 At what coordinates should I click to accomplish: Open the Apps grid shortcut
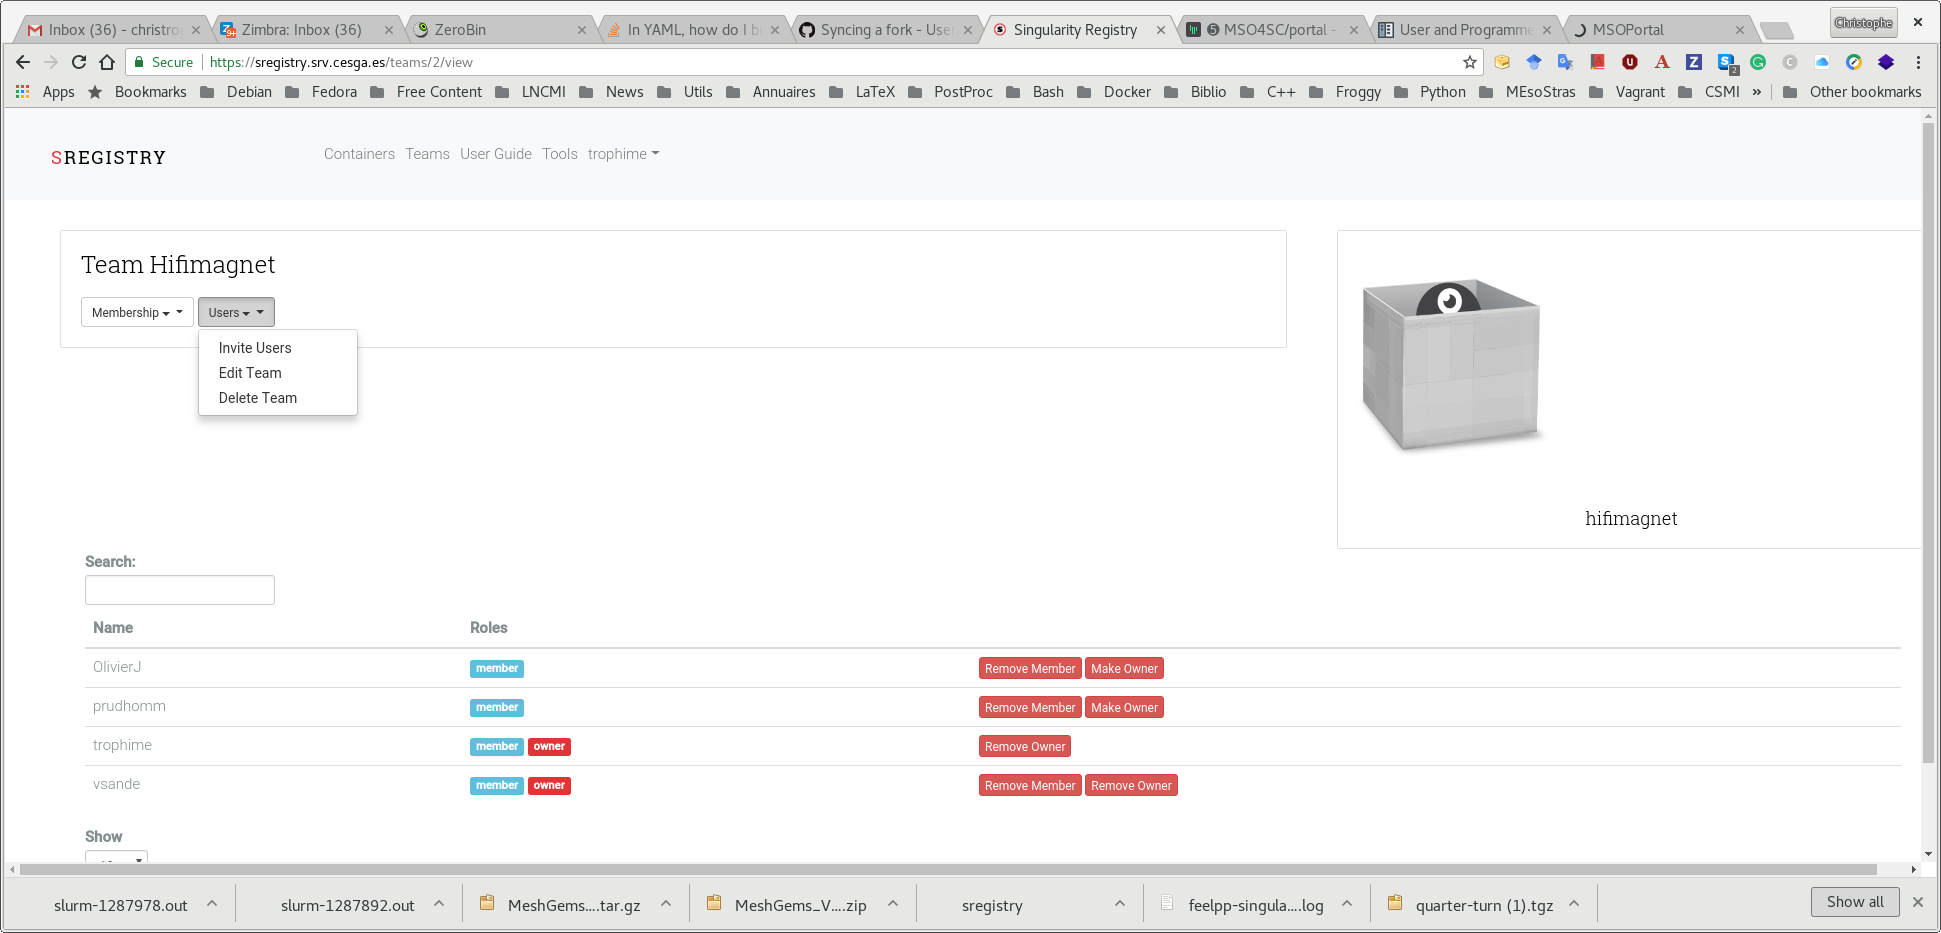coord(45,92)
